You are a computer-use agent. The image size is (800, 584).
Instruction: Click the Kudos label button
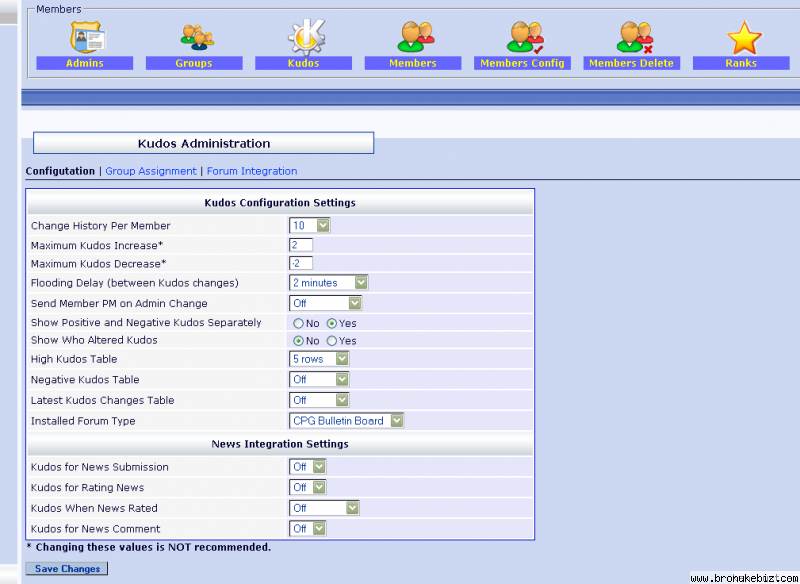[x=304, y=63]
